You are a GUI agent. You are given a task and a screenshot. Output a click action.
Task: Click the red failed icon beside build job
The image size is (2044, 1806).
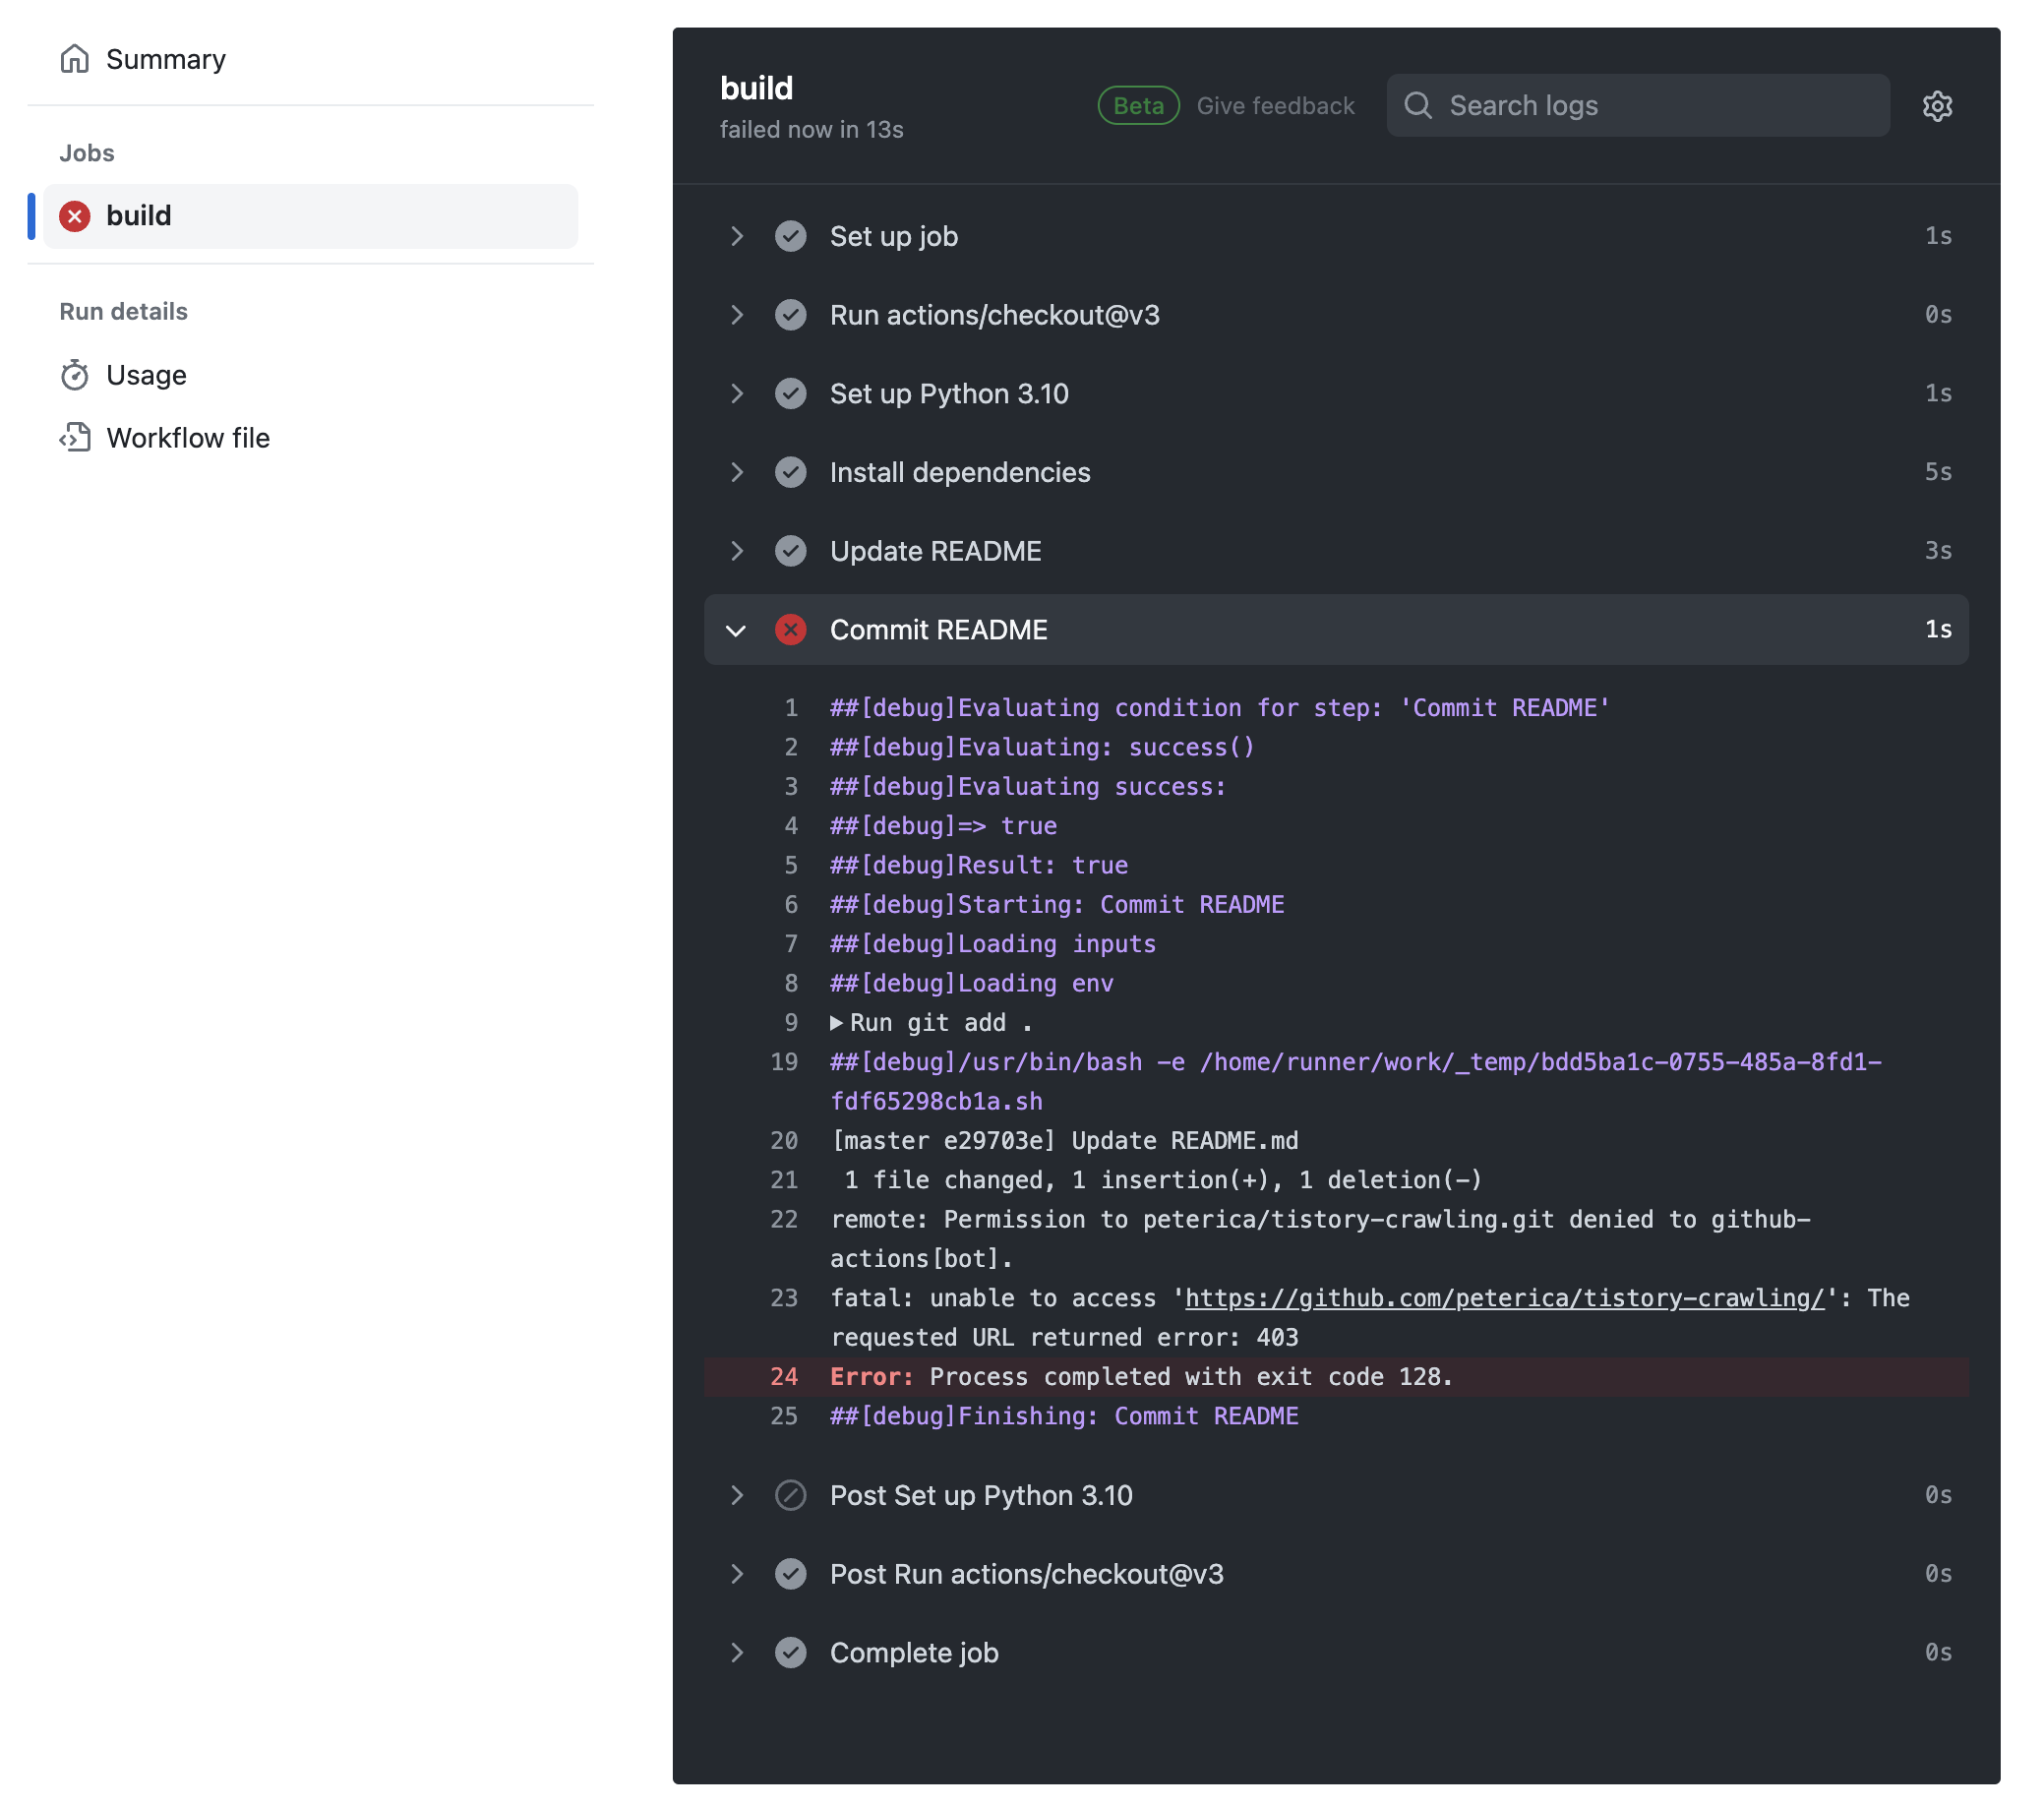(x=75, y=216)
